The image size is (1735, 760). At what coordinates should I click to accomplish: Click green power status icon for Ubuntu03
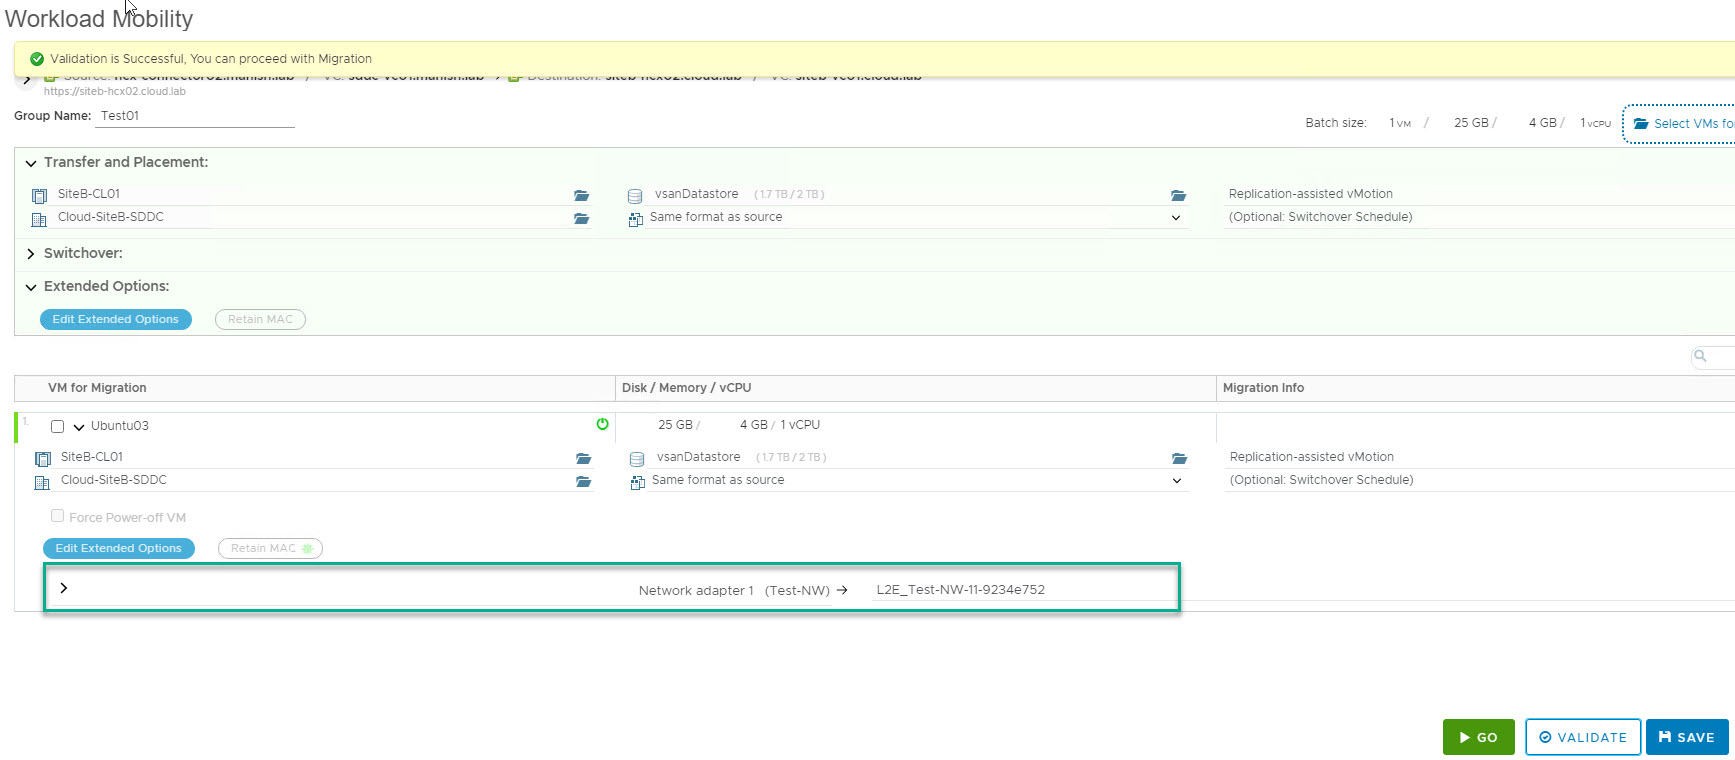tap(602, 424)
